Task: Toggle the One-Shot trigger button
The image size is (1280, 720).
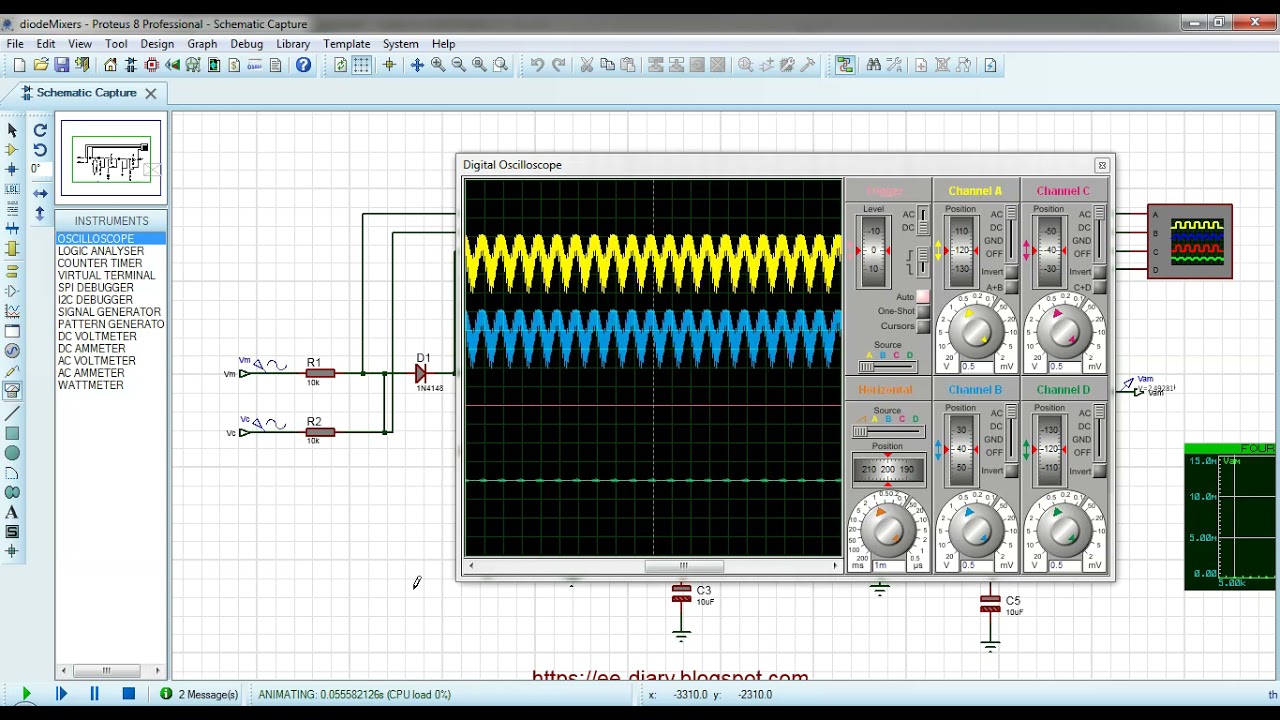Action: tap(923, 312)
